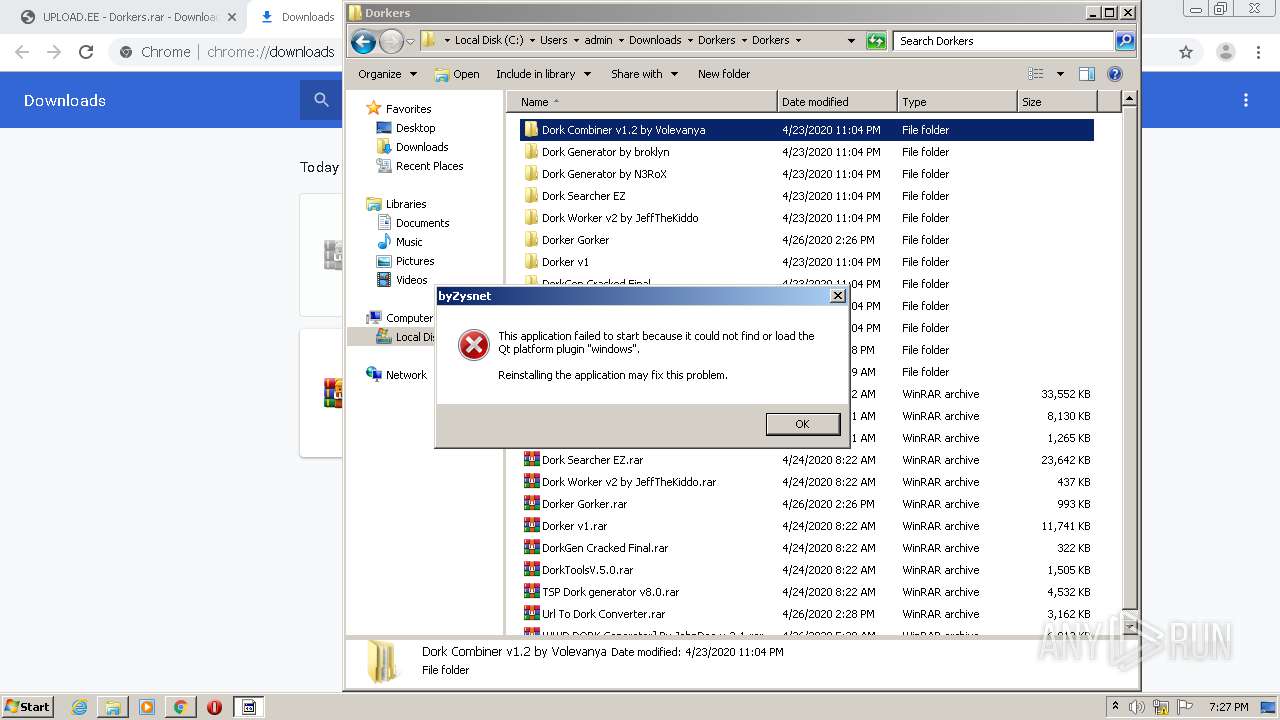Viewport: 1280px width, 720px height.
Task: Click into the Search Dorkers field
Action: pos(1003,41)
